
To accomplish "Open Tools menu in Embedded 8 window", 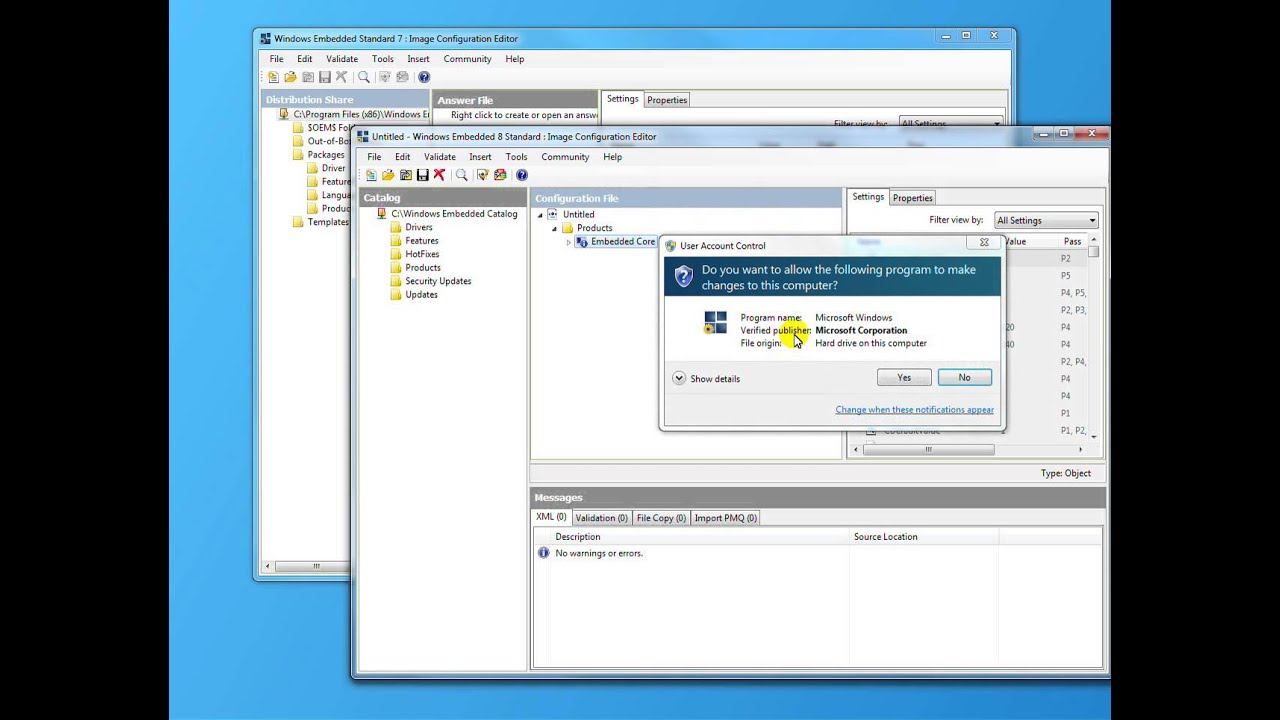I will [516, 157].
